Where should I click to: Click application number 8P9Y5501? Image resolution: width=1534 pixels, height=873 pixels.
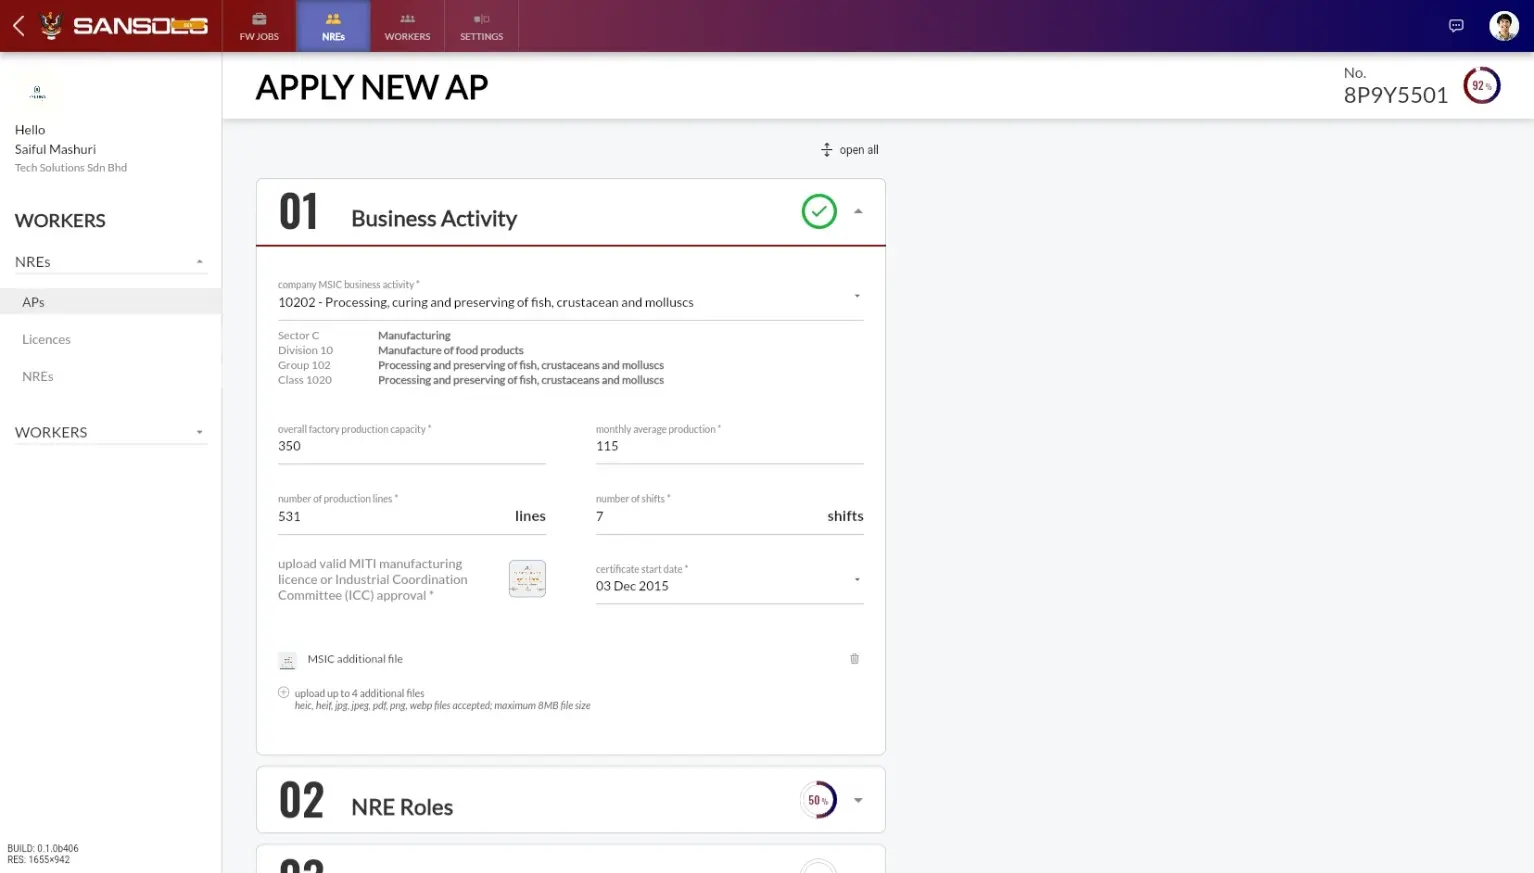click(x=1396, y=95)
